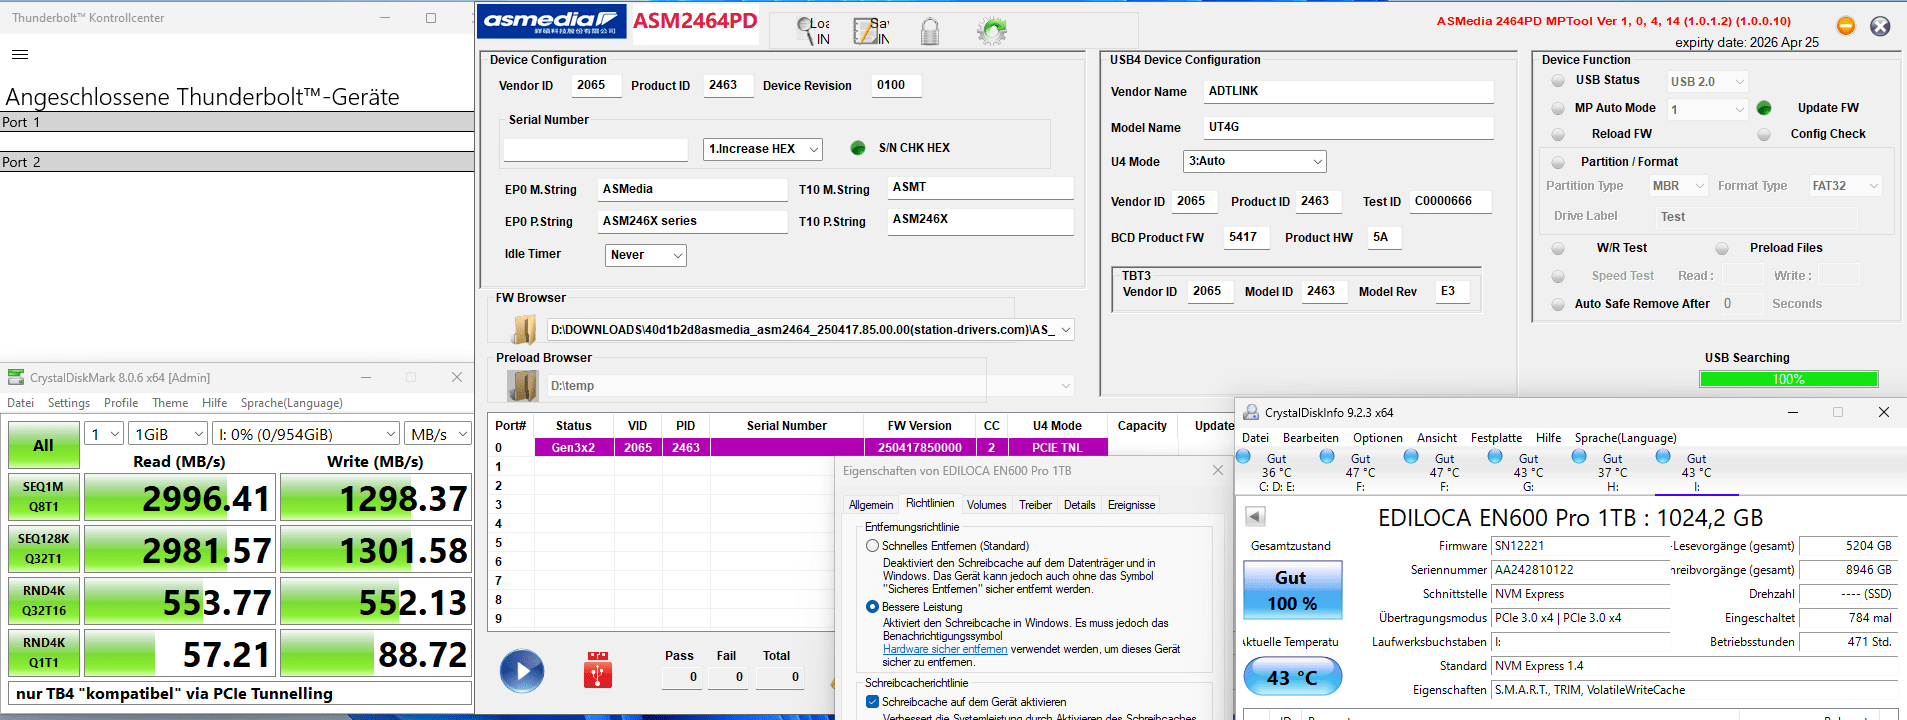Open the MB/s unit dropdown
The width and height of the screenshot is (1907, 720).
click(438, 434)
